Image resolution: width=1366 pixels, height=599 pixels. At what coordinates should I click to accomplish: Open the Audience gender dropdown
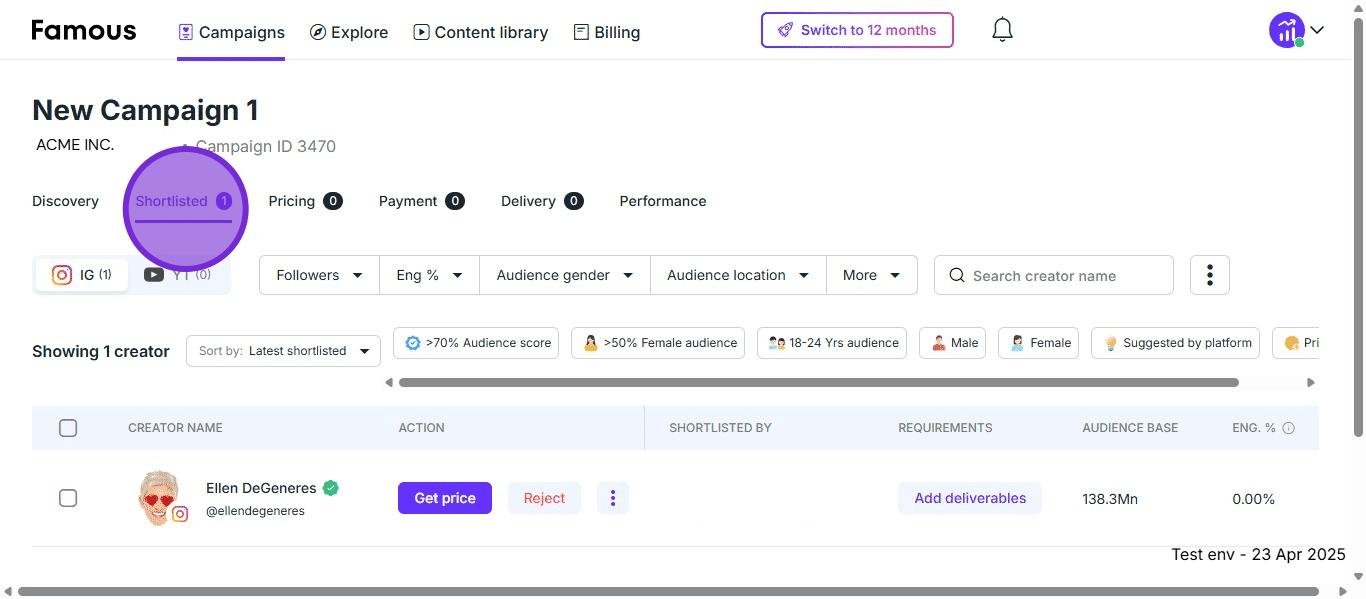coord(565,275)
